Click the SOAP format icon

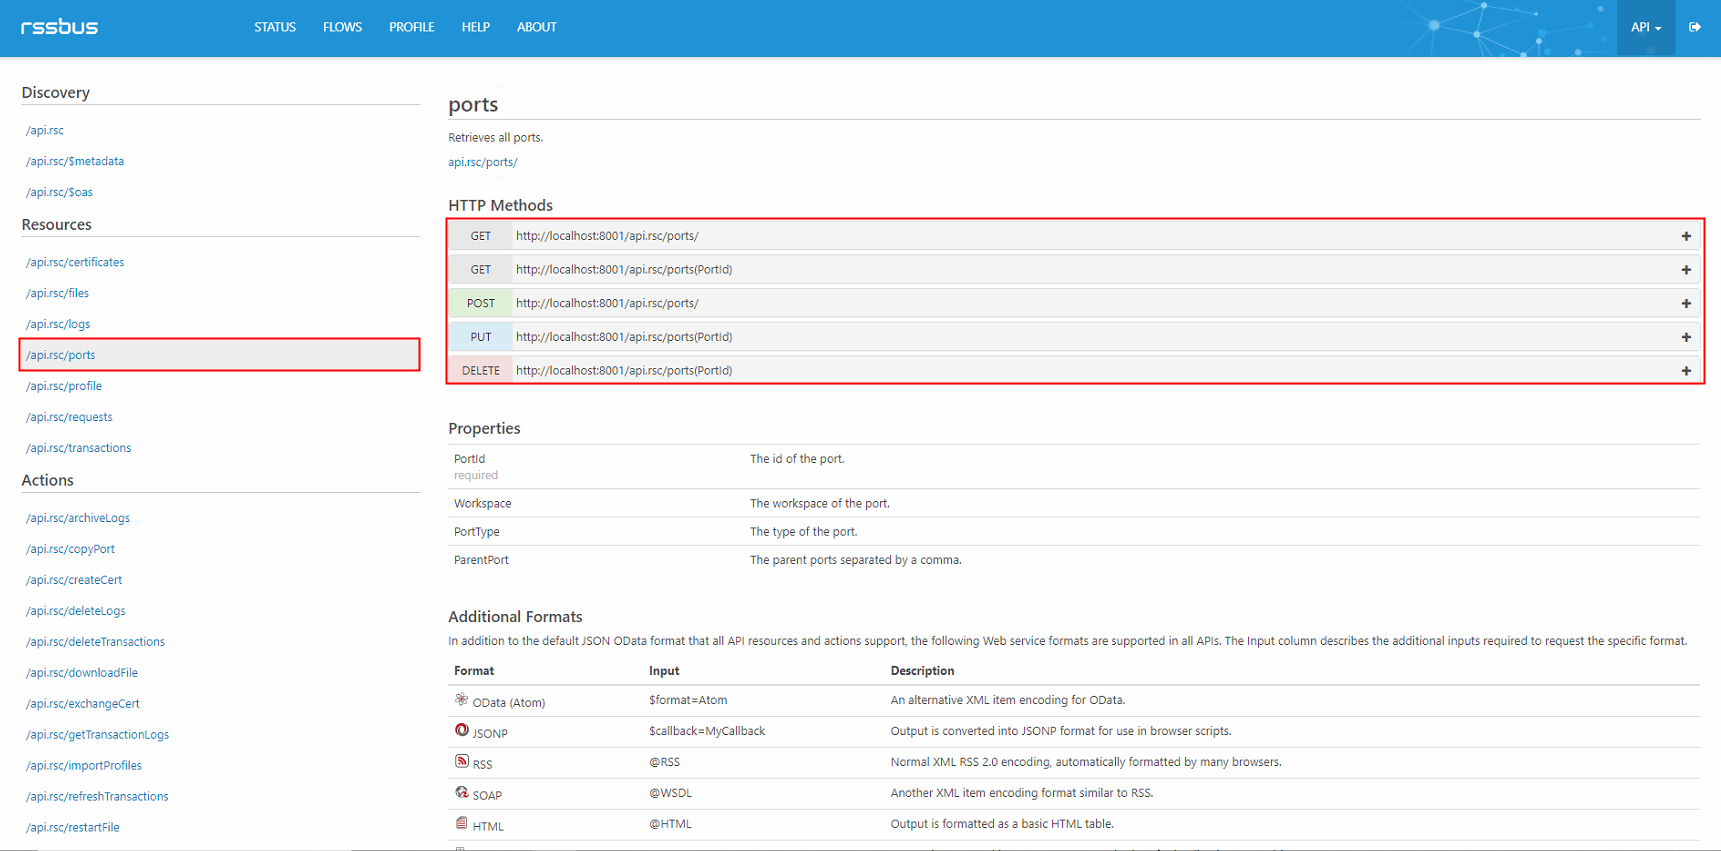(461, 793)
